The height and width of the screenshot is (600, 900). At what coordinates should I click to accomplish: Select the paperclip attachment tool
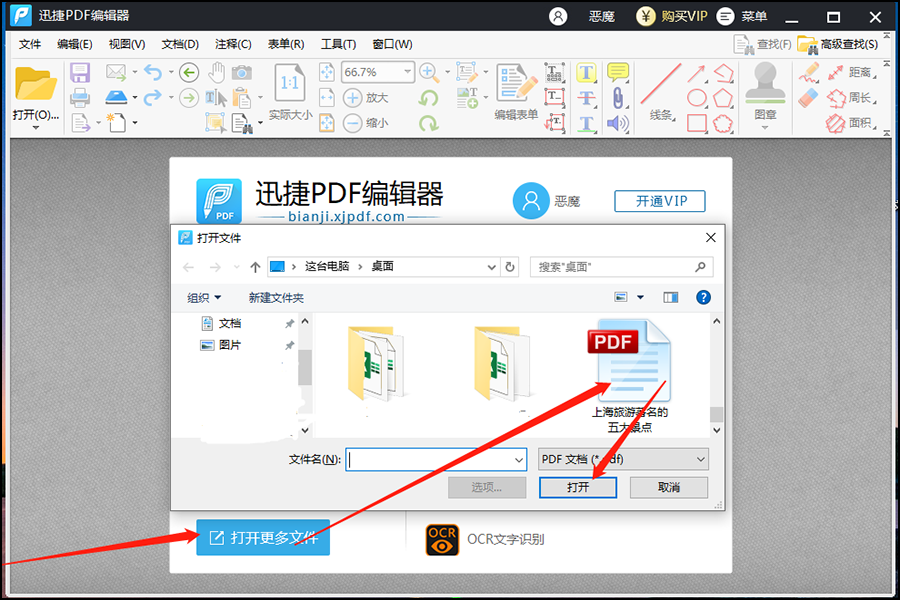click(618, 98)
